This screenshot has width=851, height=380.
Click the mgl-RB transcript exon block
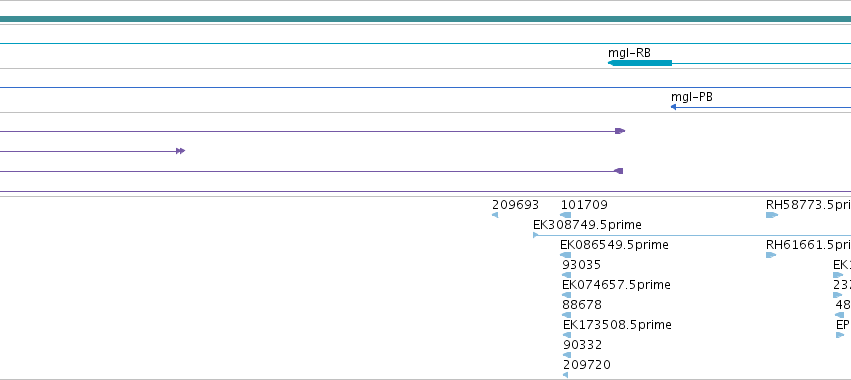(640, 63)
